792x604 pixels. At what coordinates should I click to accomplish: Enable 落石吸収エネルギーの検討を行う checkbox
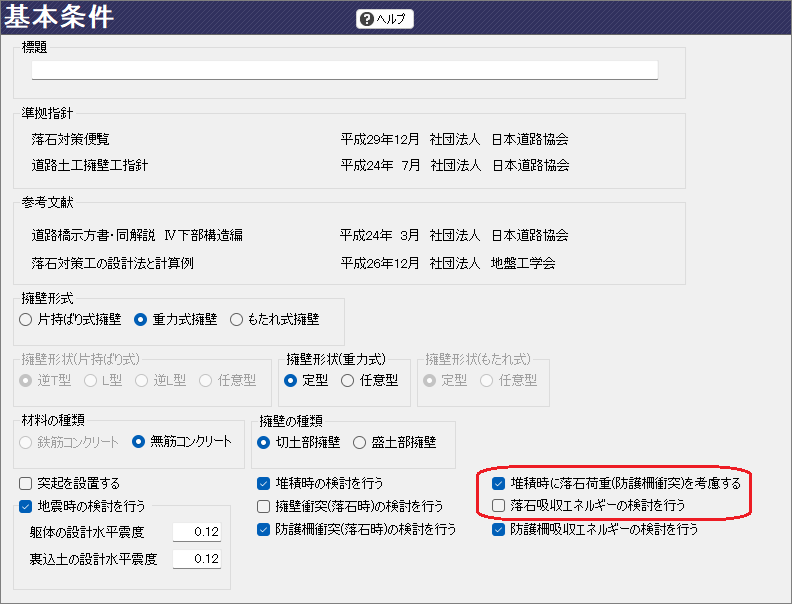[499, 506]
